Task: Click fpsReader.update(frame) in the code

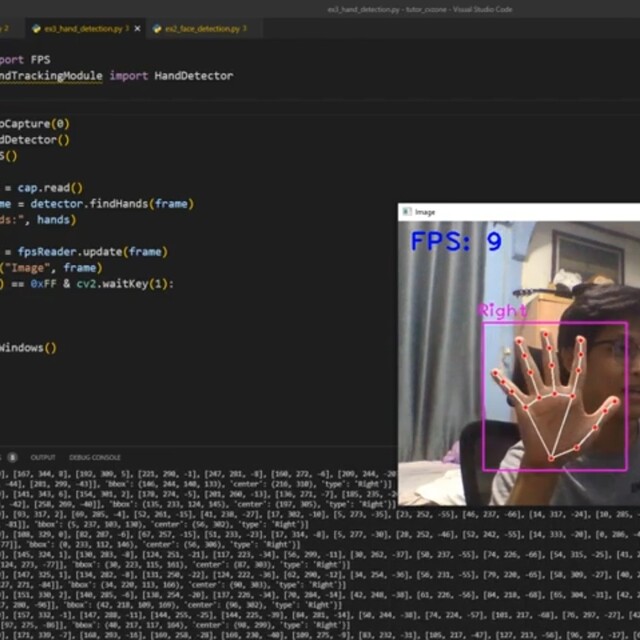Action: tap(91, 251)
